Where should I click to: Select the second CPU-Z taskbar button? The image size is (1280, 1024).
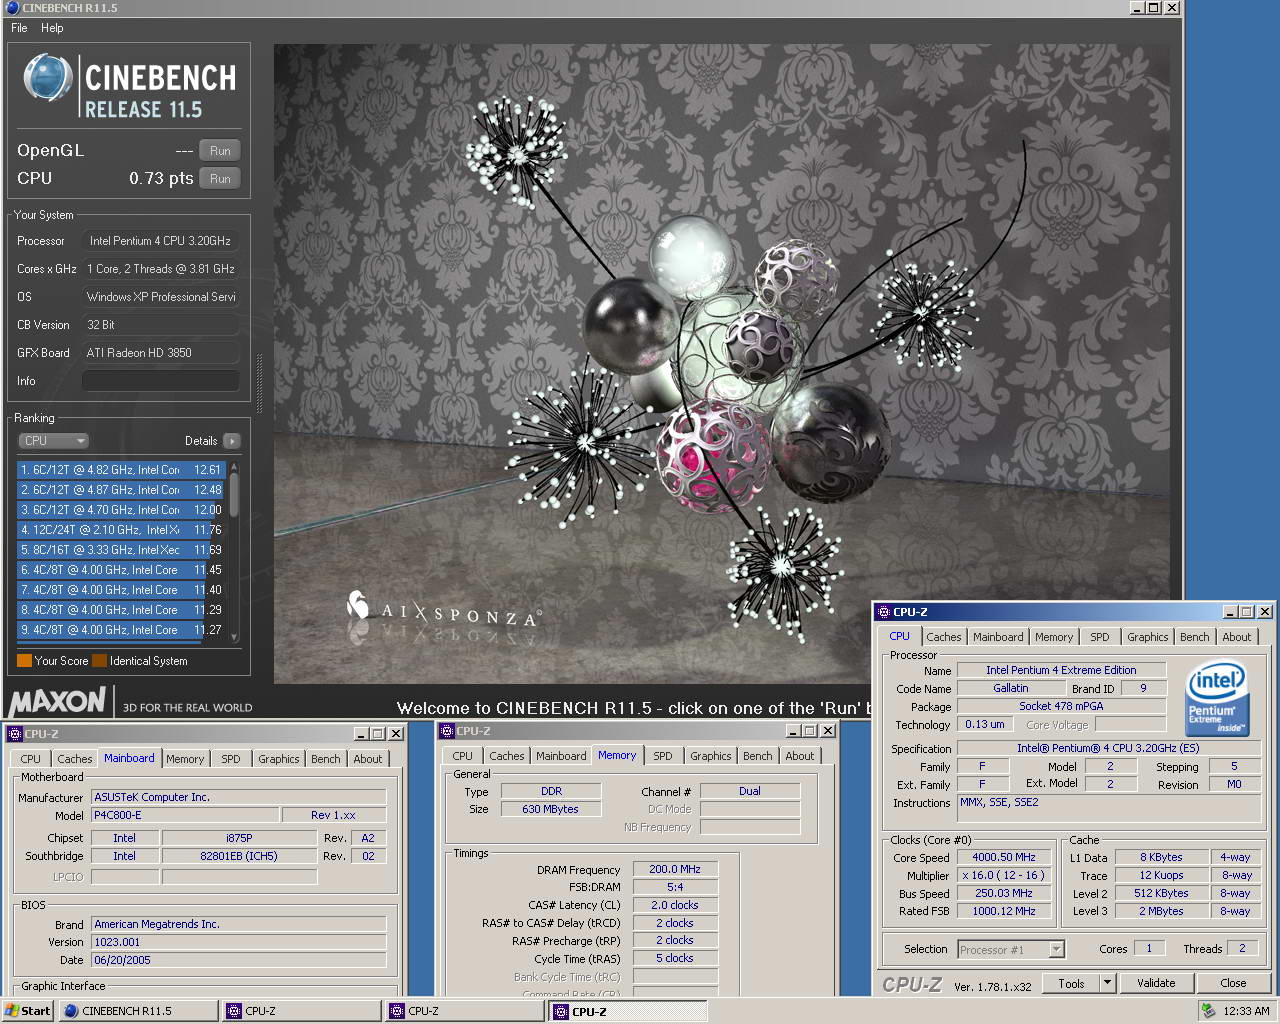tap(464, 1011)
